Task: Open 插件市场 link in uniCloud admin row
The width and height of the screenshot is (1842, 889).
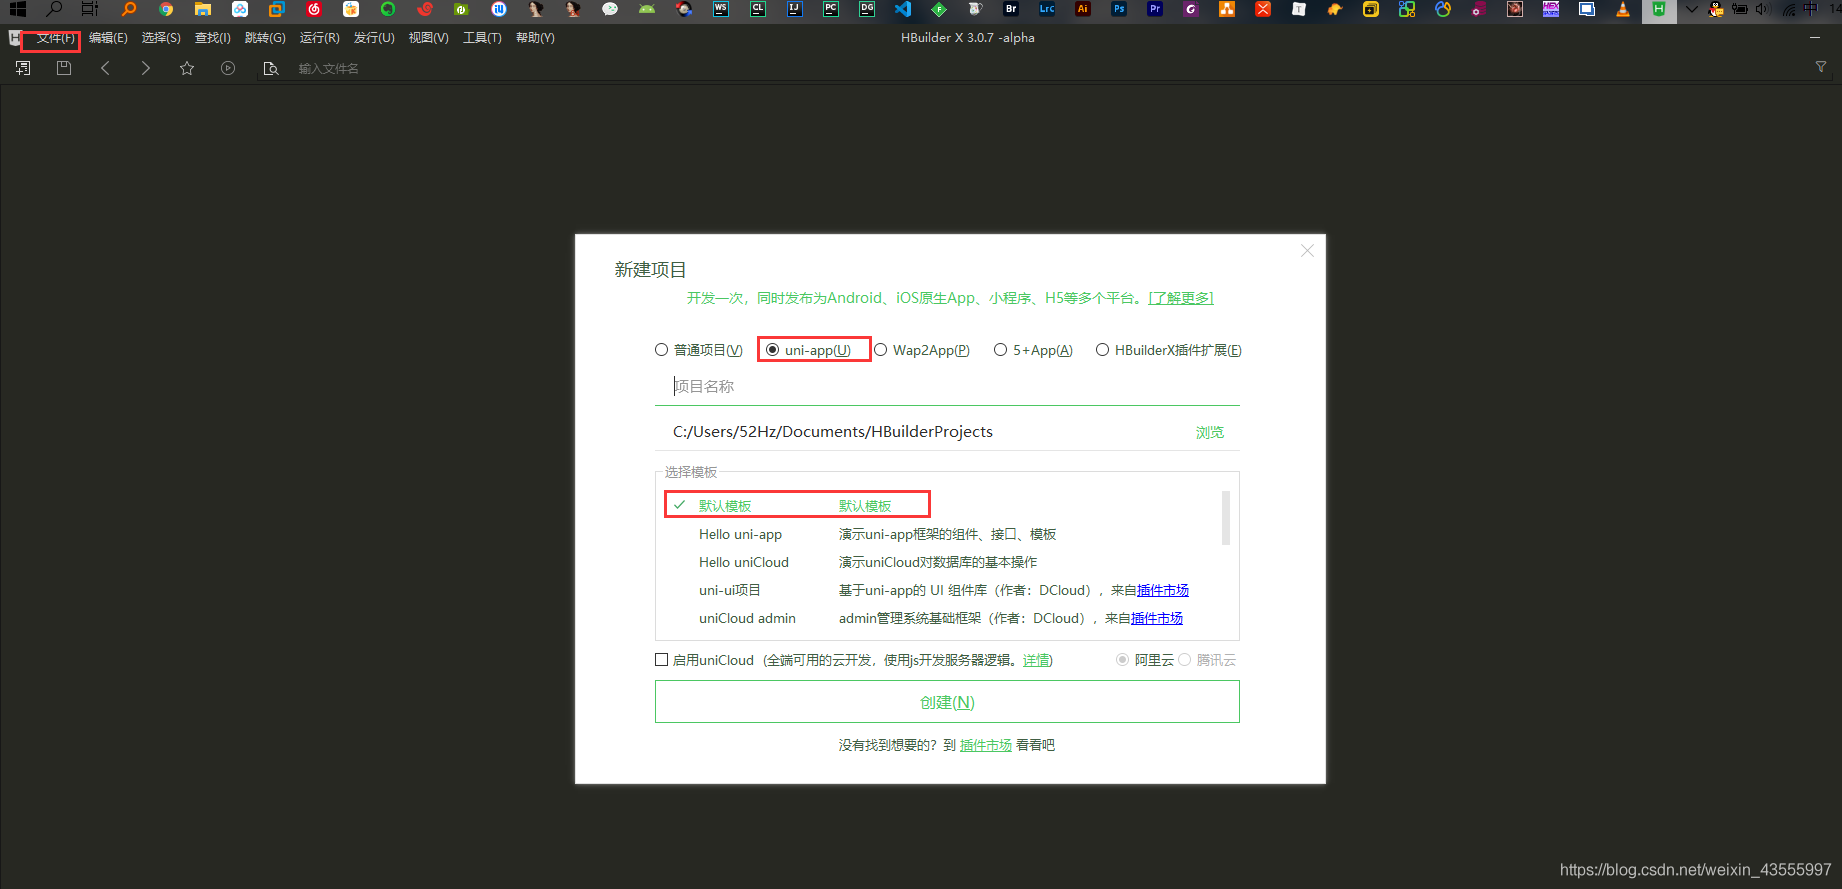Action: pos(1157,618)
